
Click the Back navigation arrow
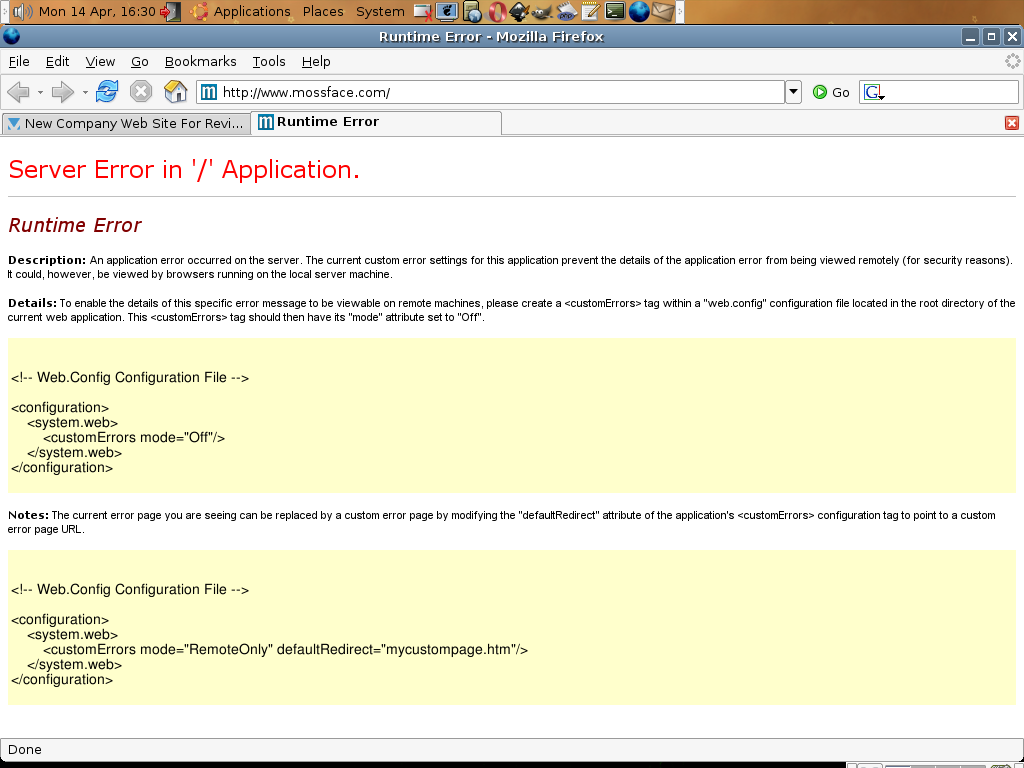pos(18,92)
